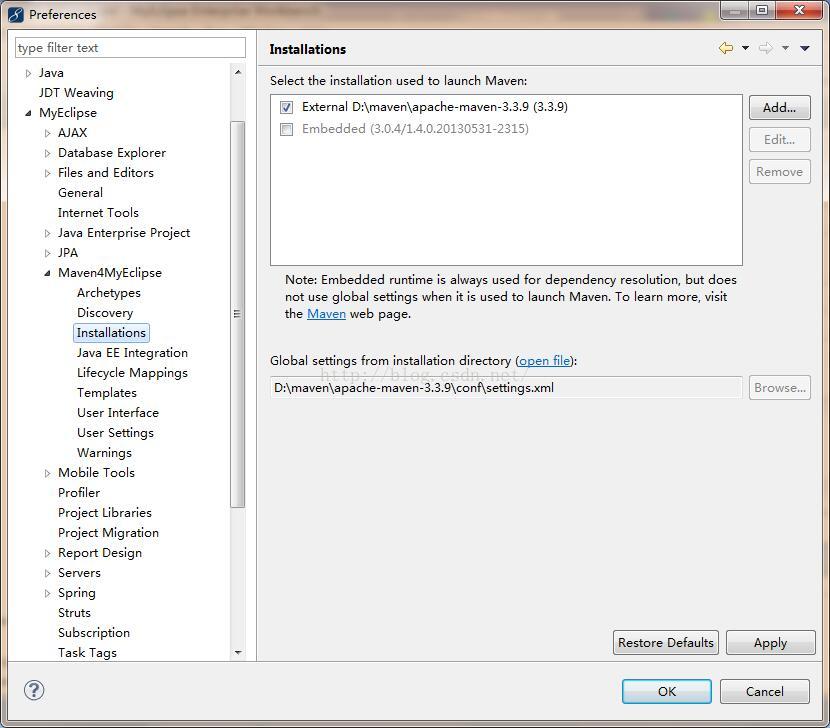Click the tree vertical scrollbar thumb
Image resolution: width=830 pixels, height=728 pixels.
point(238,314)
